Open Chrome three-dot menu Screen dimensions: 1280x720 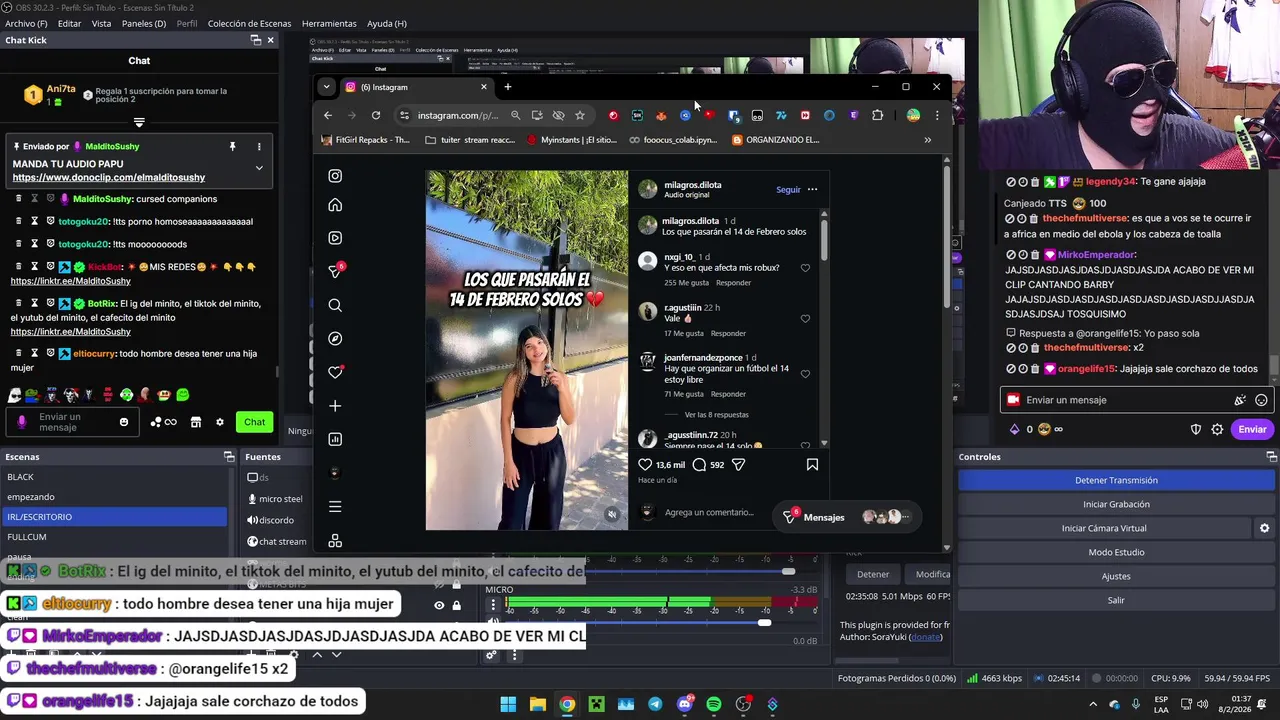[x=937, y=115]
